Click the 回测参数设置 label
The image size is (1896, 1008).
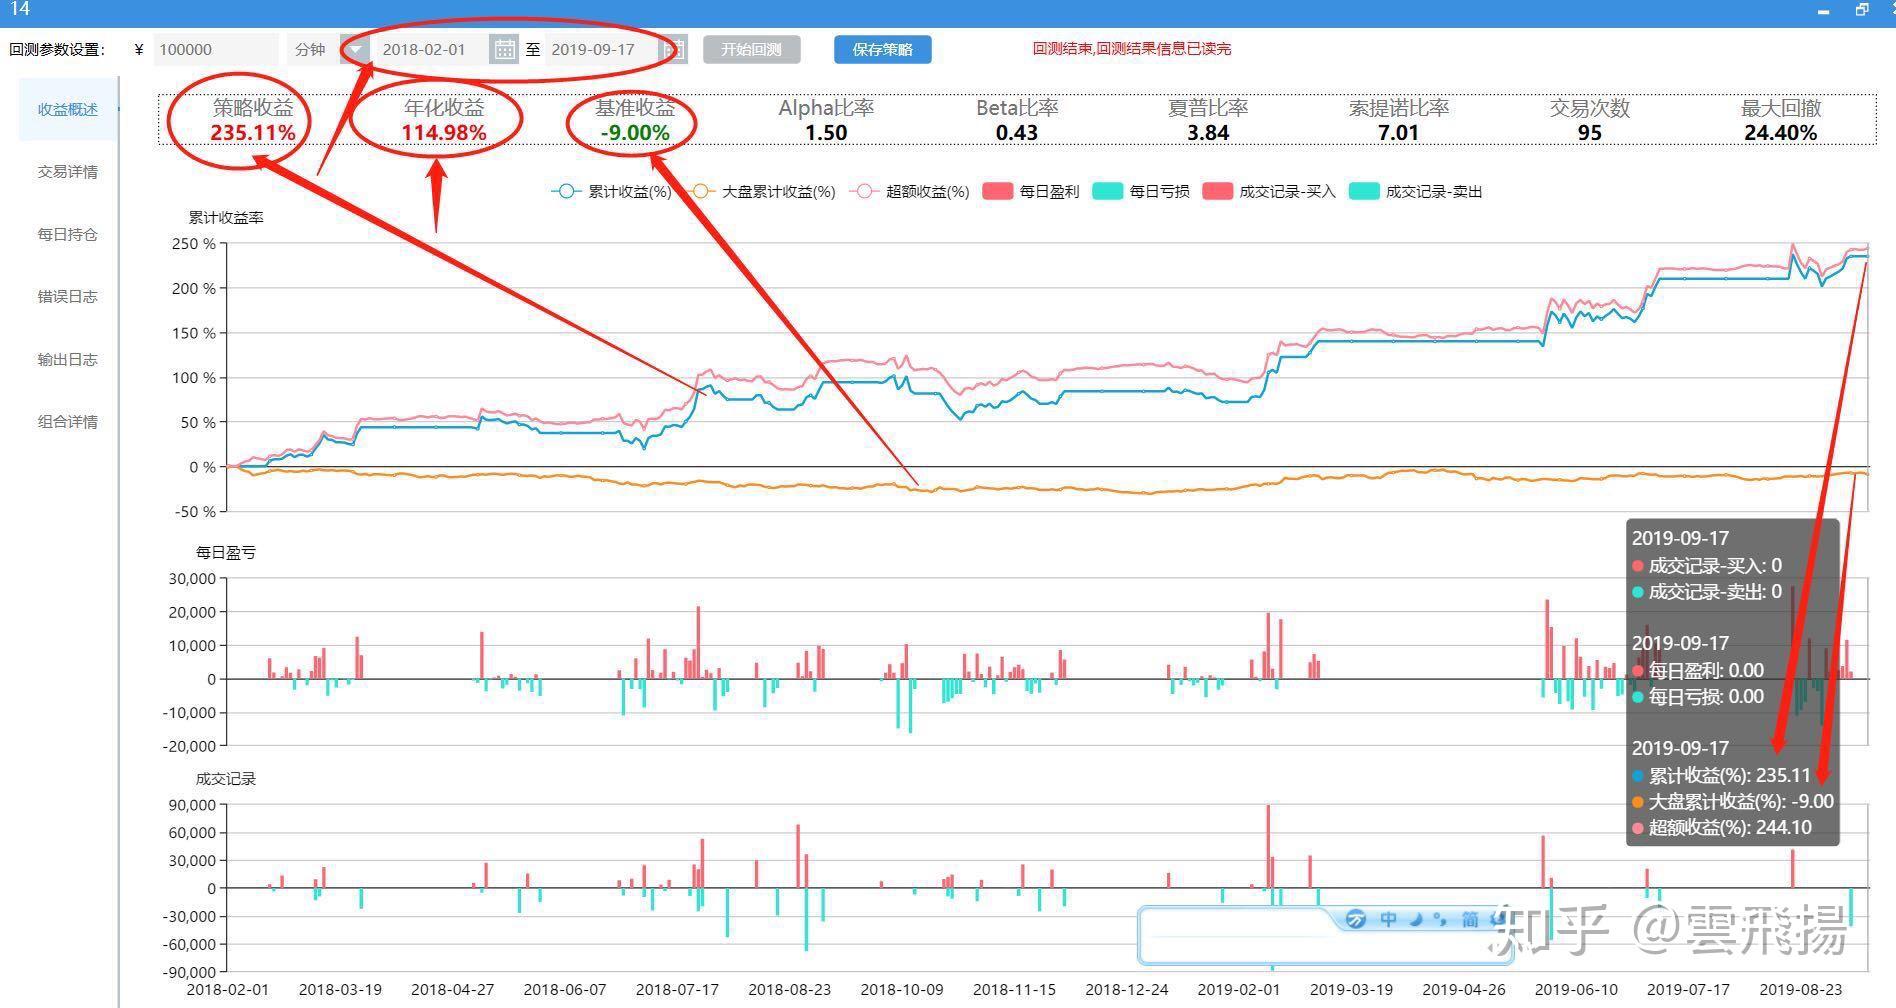tap(57, 49)
